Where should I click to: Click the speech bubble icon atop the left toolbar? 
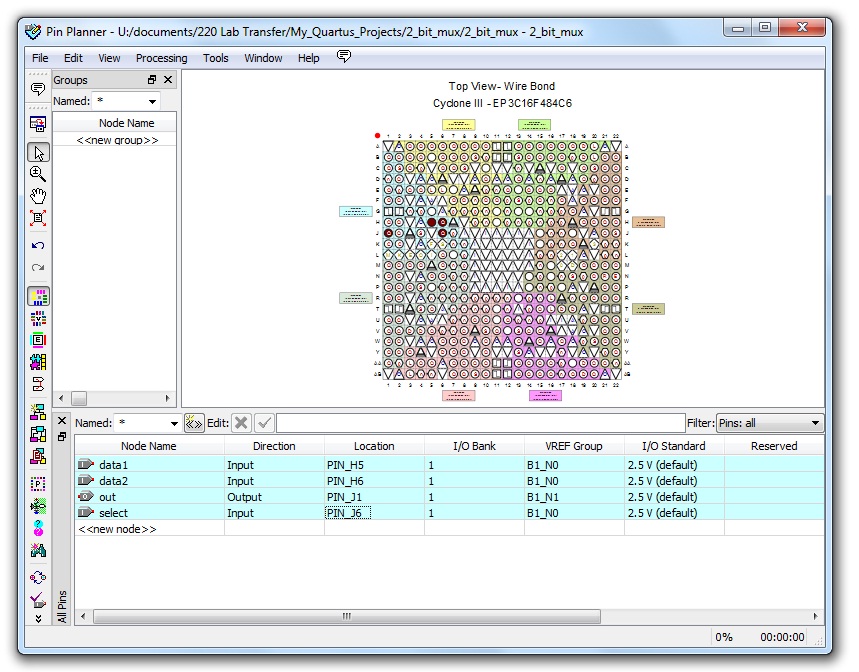click(38, 89)
